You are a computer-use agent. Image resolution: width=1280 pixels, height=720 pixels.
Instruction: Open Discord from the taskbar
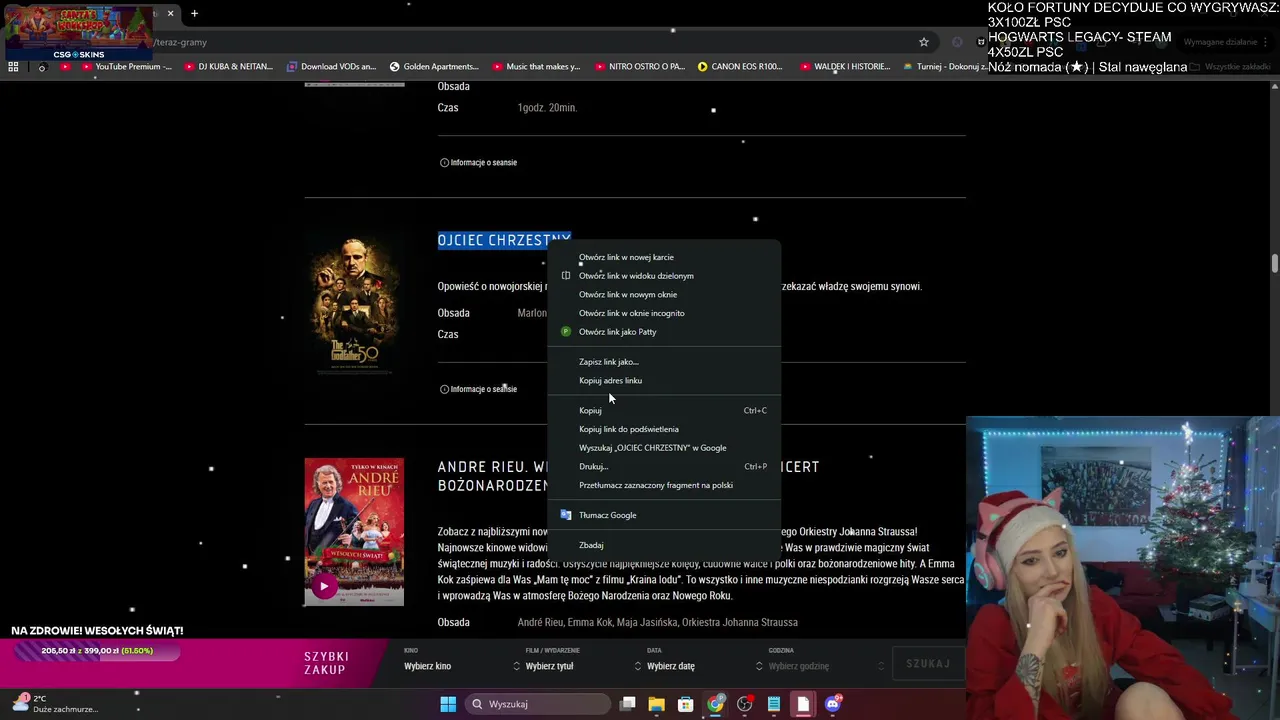[833, 704]
